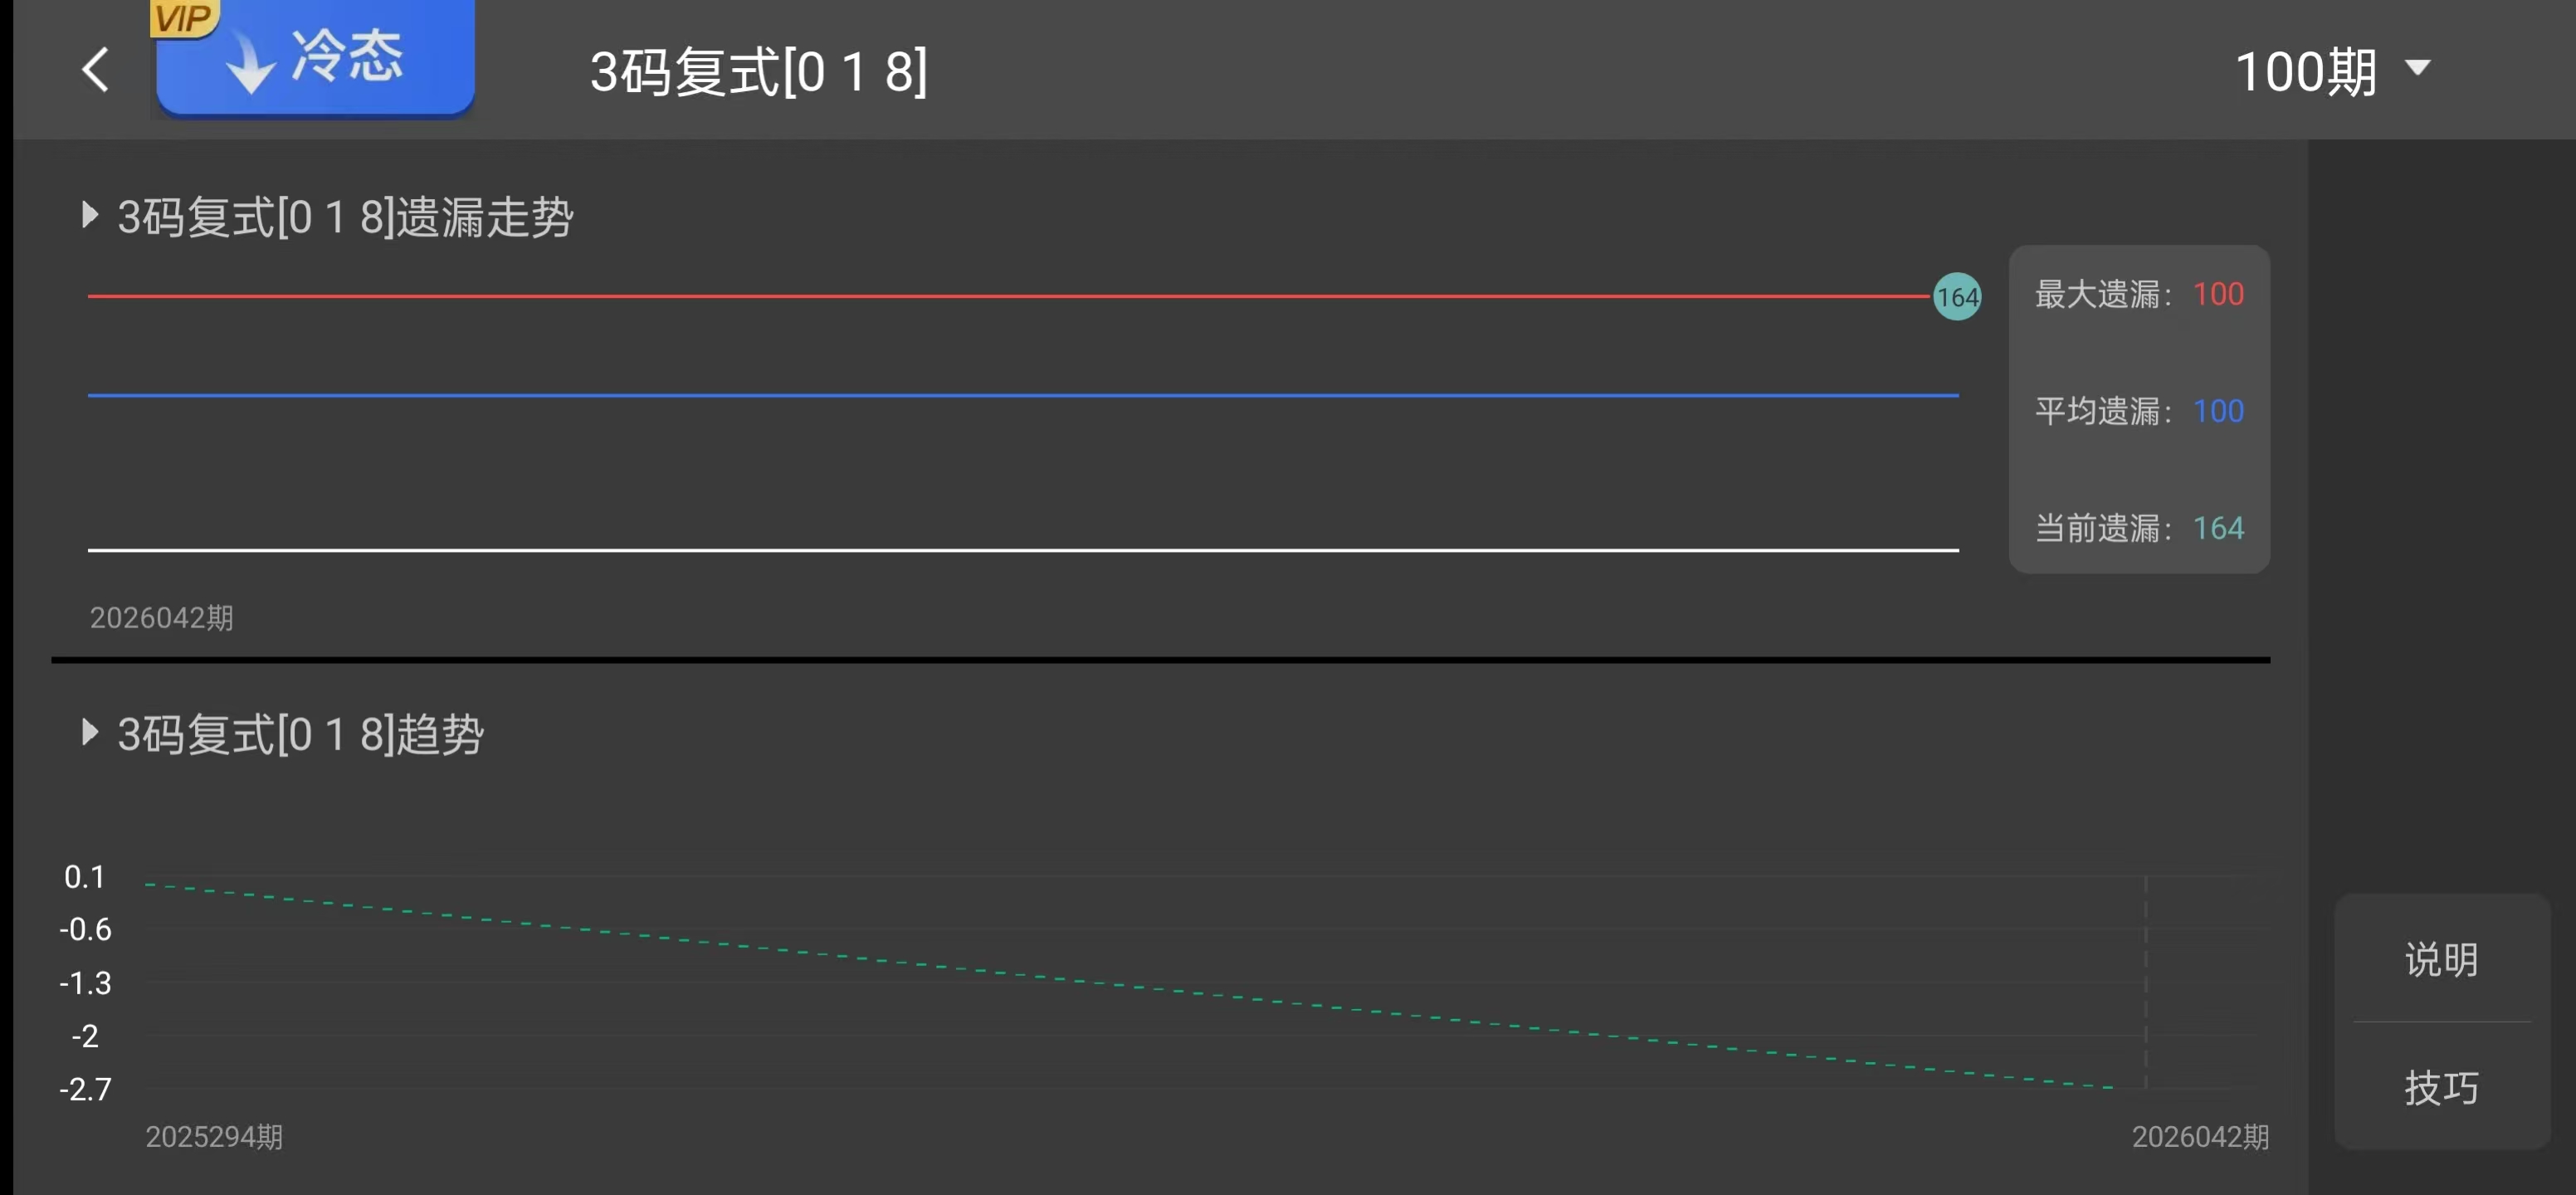Click the dropdown caret beside 100期
This screenshot has width=2576, height=1195.
(x=2418, y=68)
